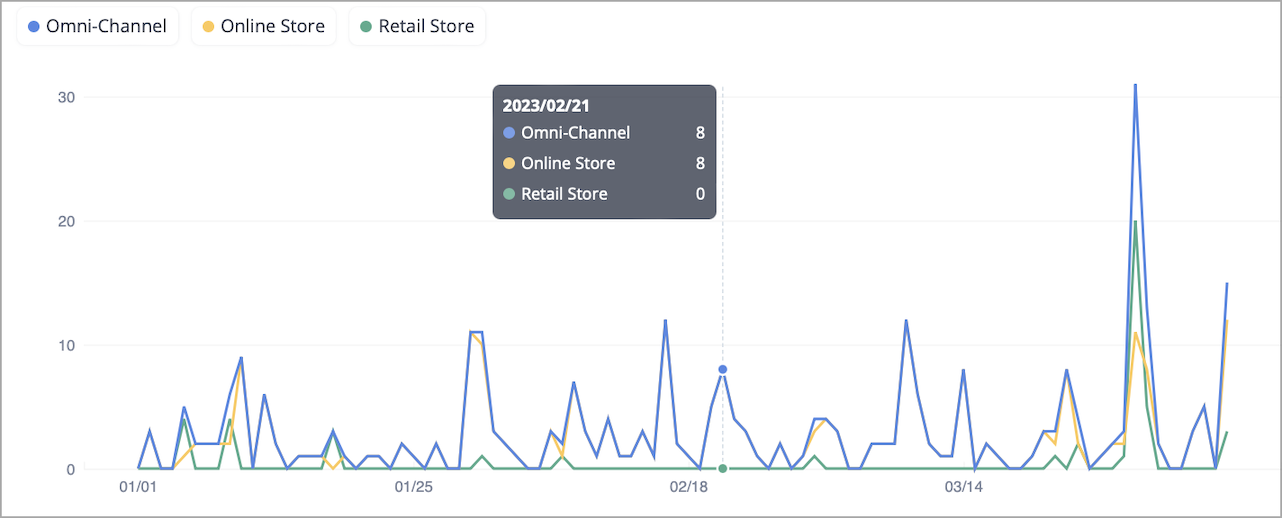Click the 01/01 x-axis label

138,488
